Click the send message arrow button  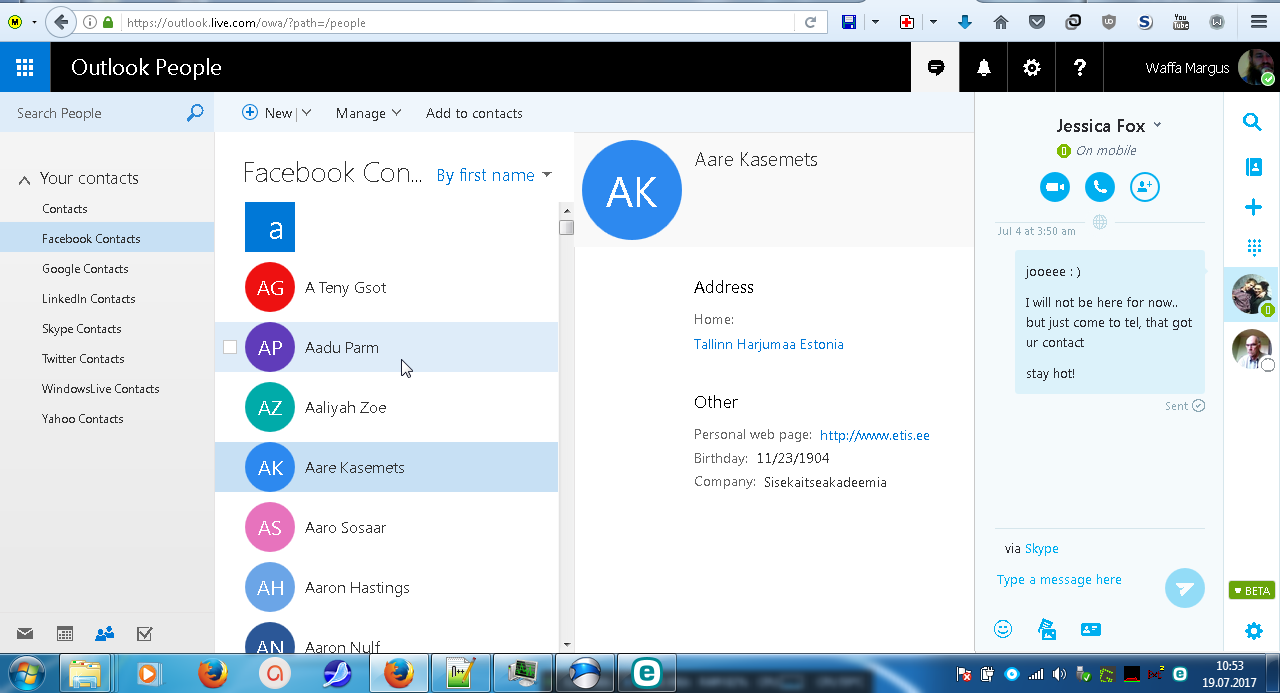tap(1184, 588)
